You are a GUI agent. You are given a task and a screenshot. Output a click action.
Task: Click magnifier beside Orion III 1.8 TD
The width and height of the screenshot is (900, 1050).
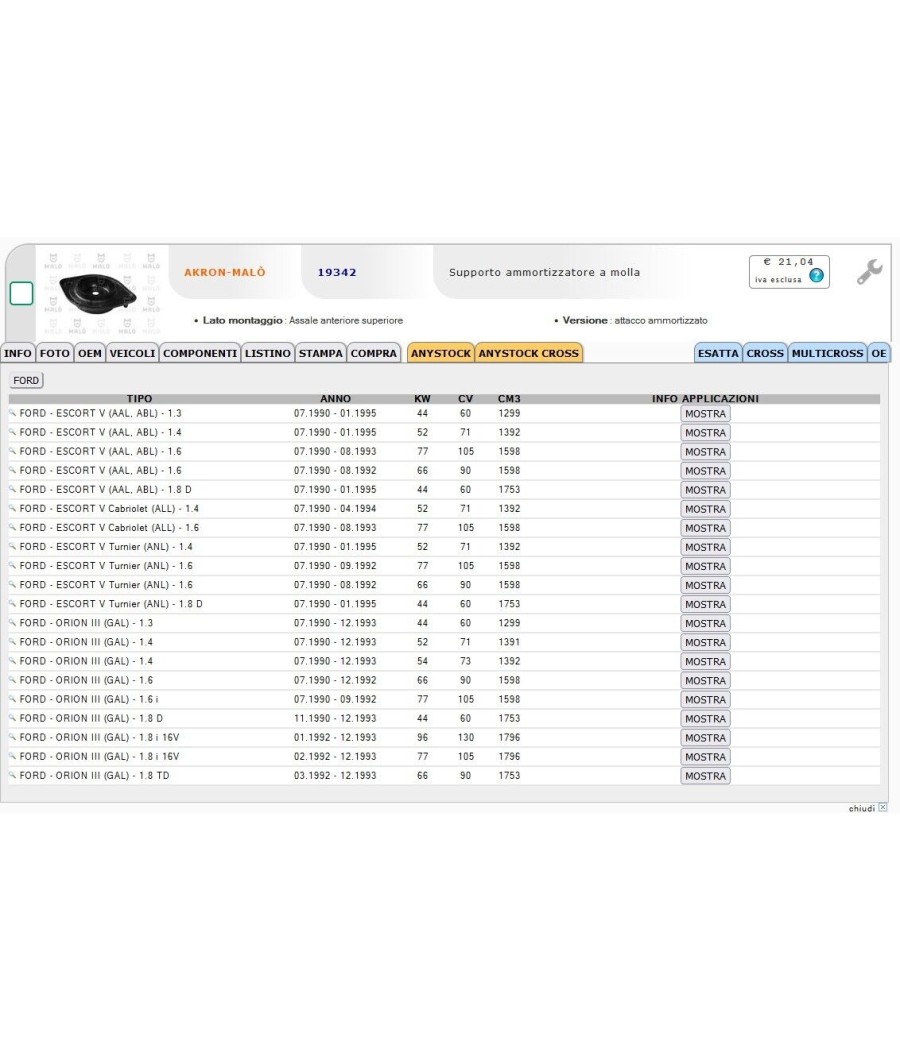[x=12, y=775]
